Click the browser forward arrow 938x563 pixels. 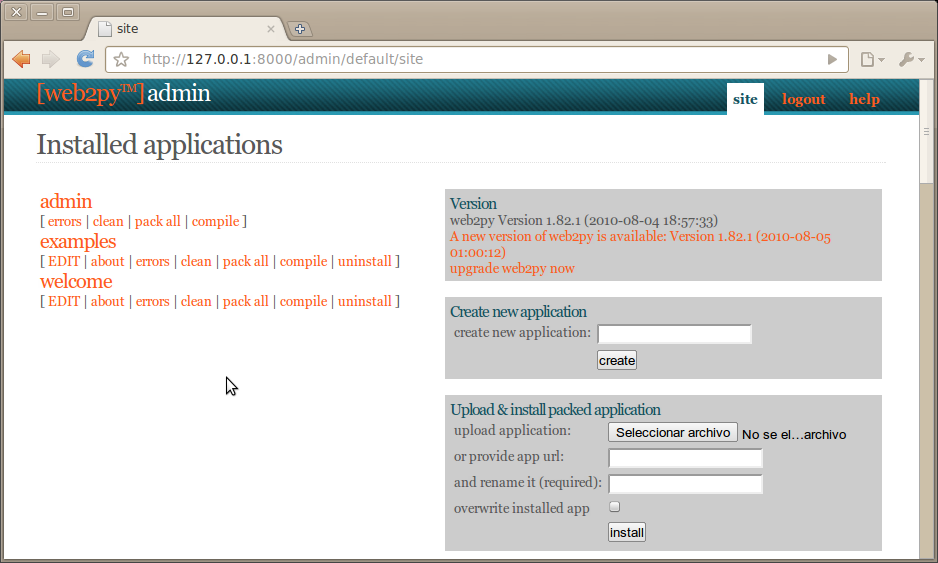coord(51,59)
